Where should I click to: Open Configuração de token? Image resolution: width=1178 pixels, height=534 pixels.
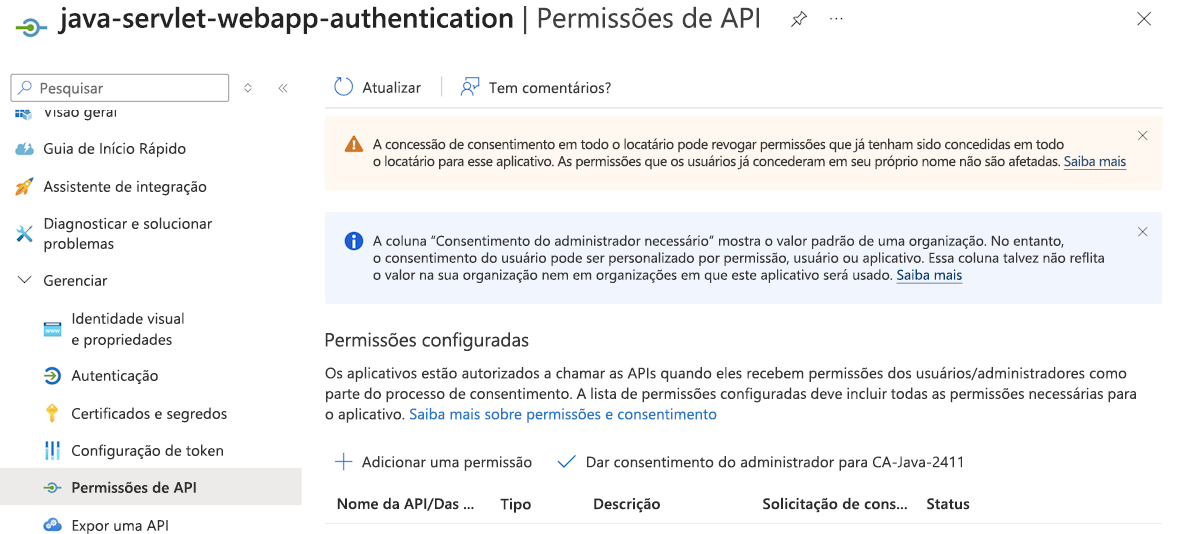147,451
